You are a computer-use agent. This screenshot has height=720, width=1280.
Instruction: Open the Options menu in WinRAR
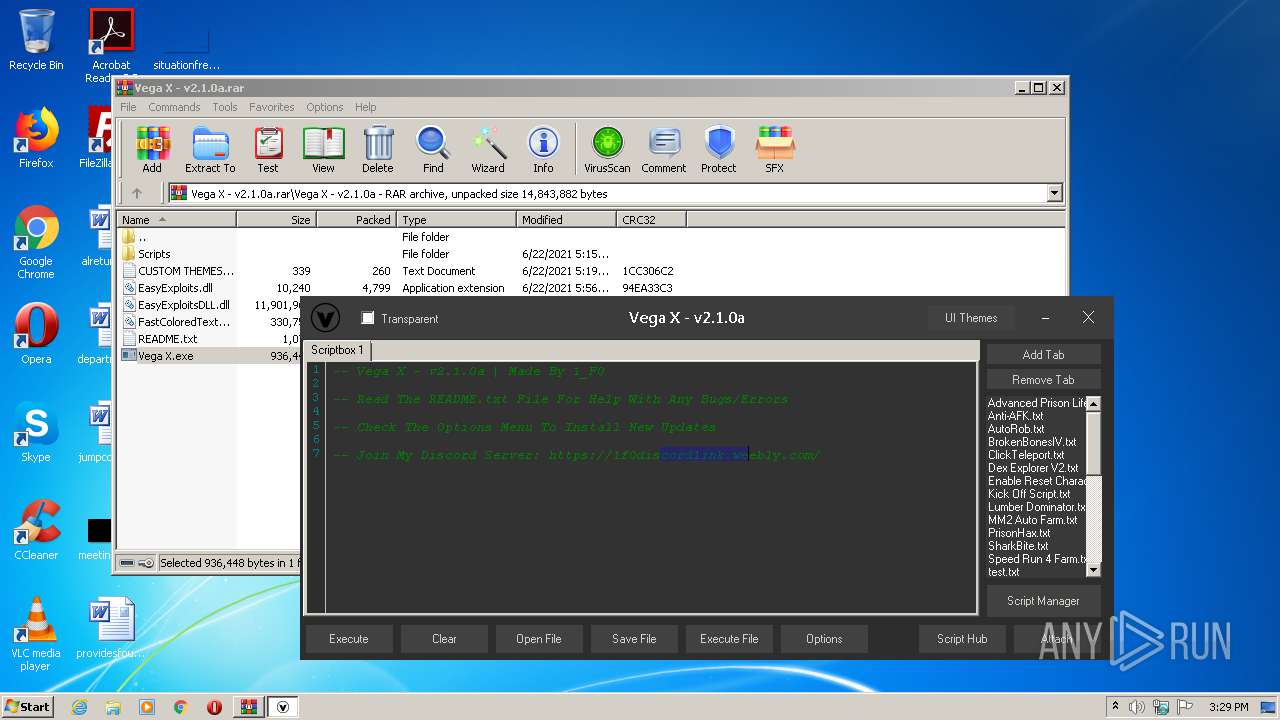click(325, 107)
